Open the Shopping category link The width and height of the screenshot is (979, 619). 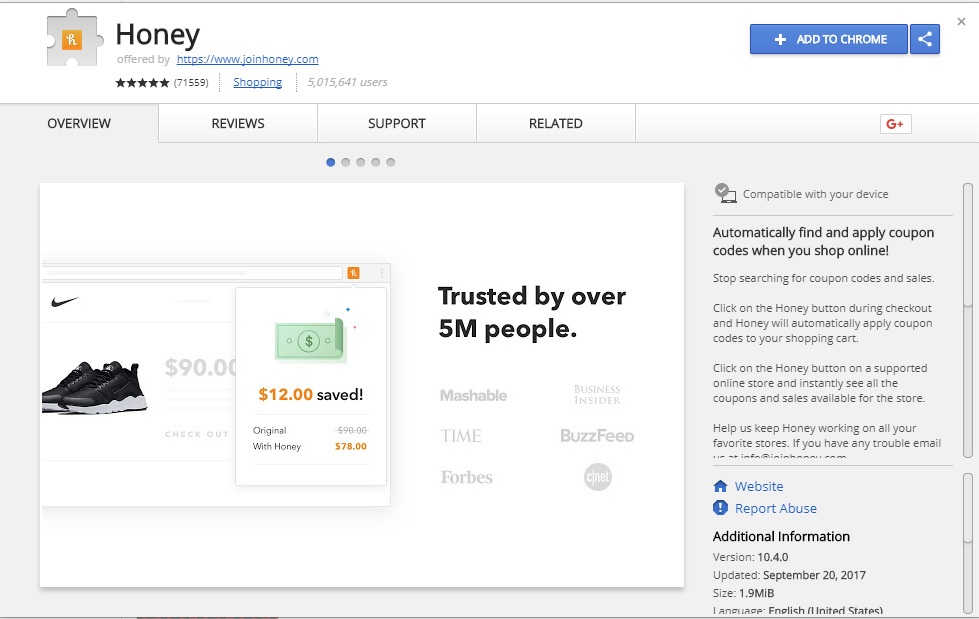[257, 82]
